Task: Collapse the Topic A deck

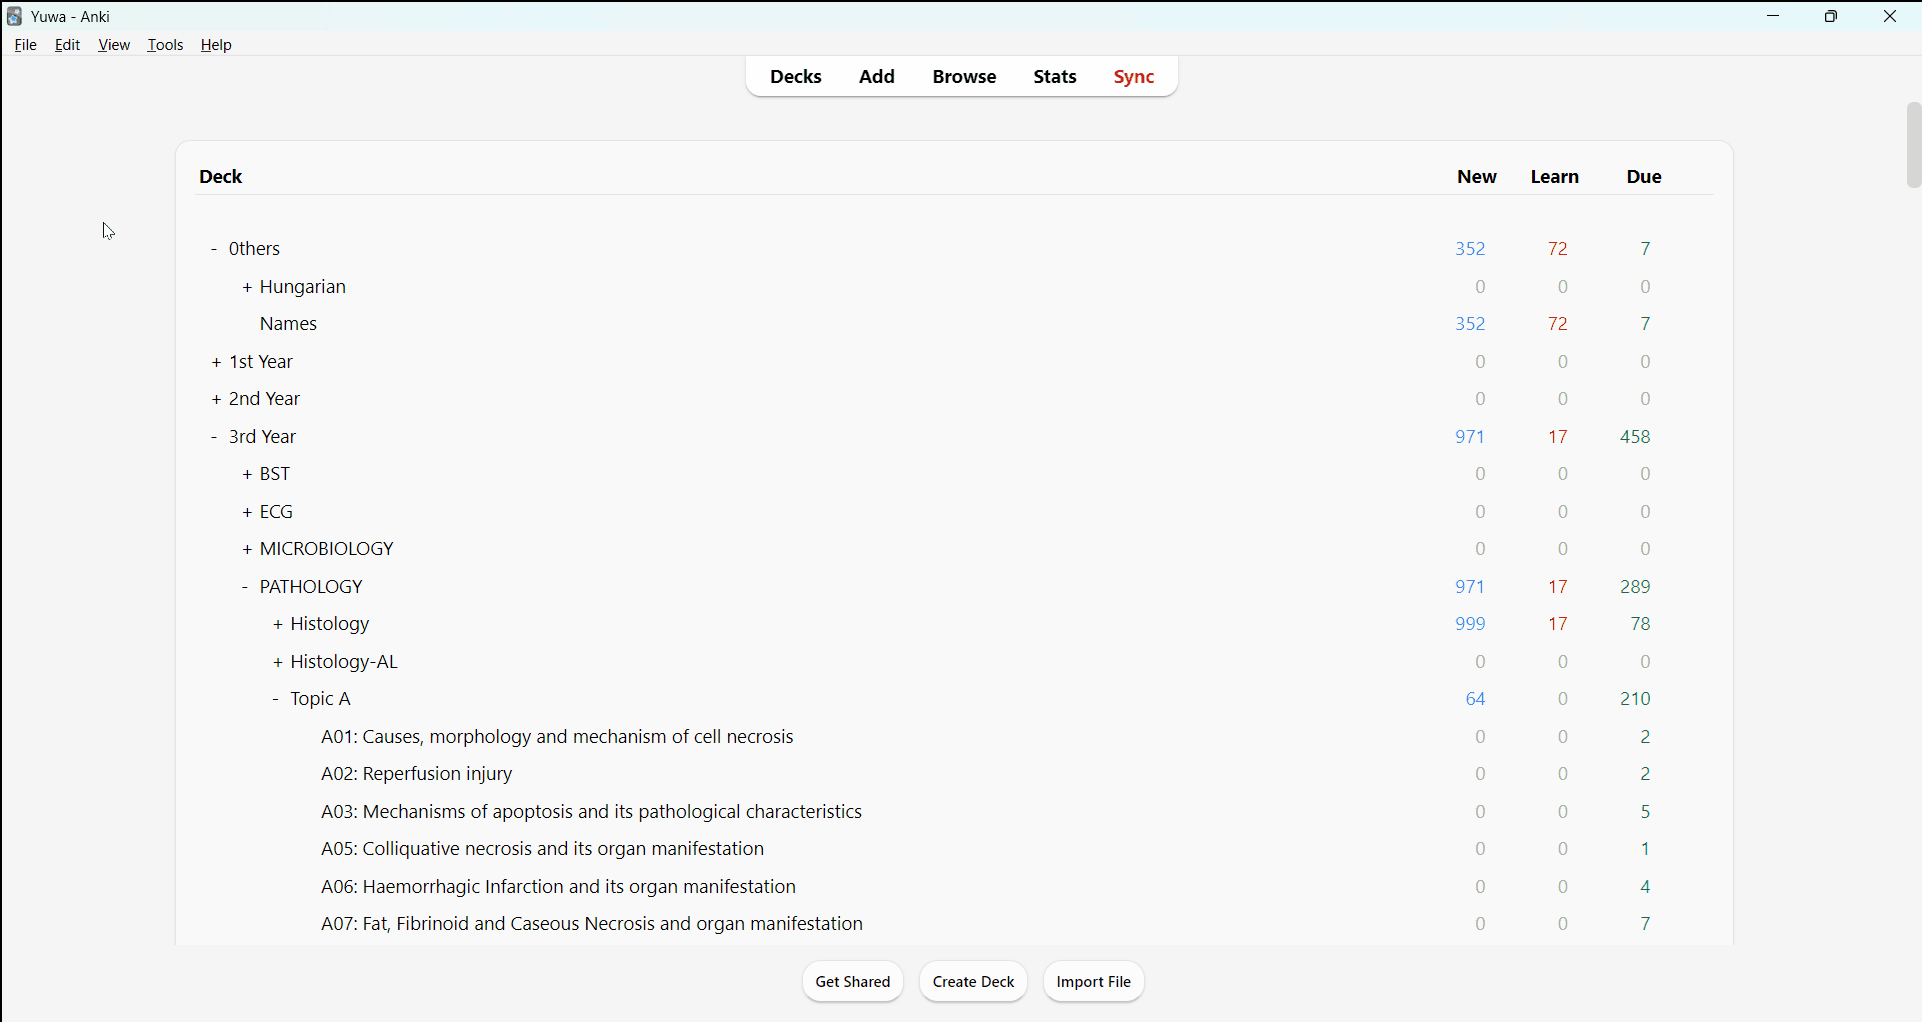Action: [x=276, y=700]
